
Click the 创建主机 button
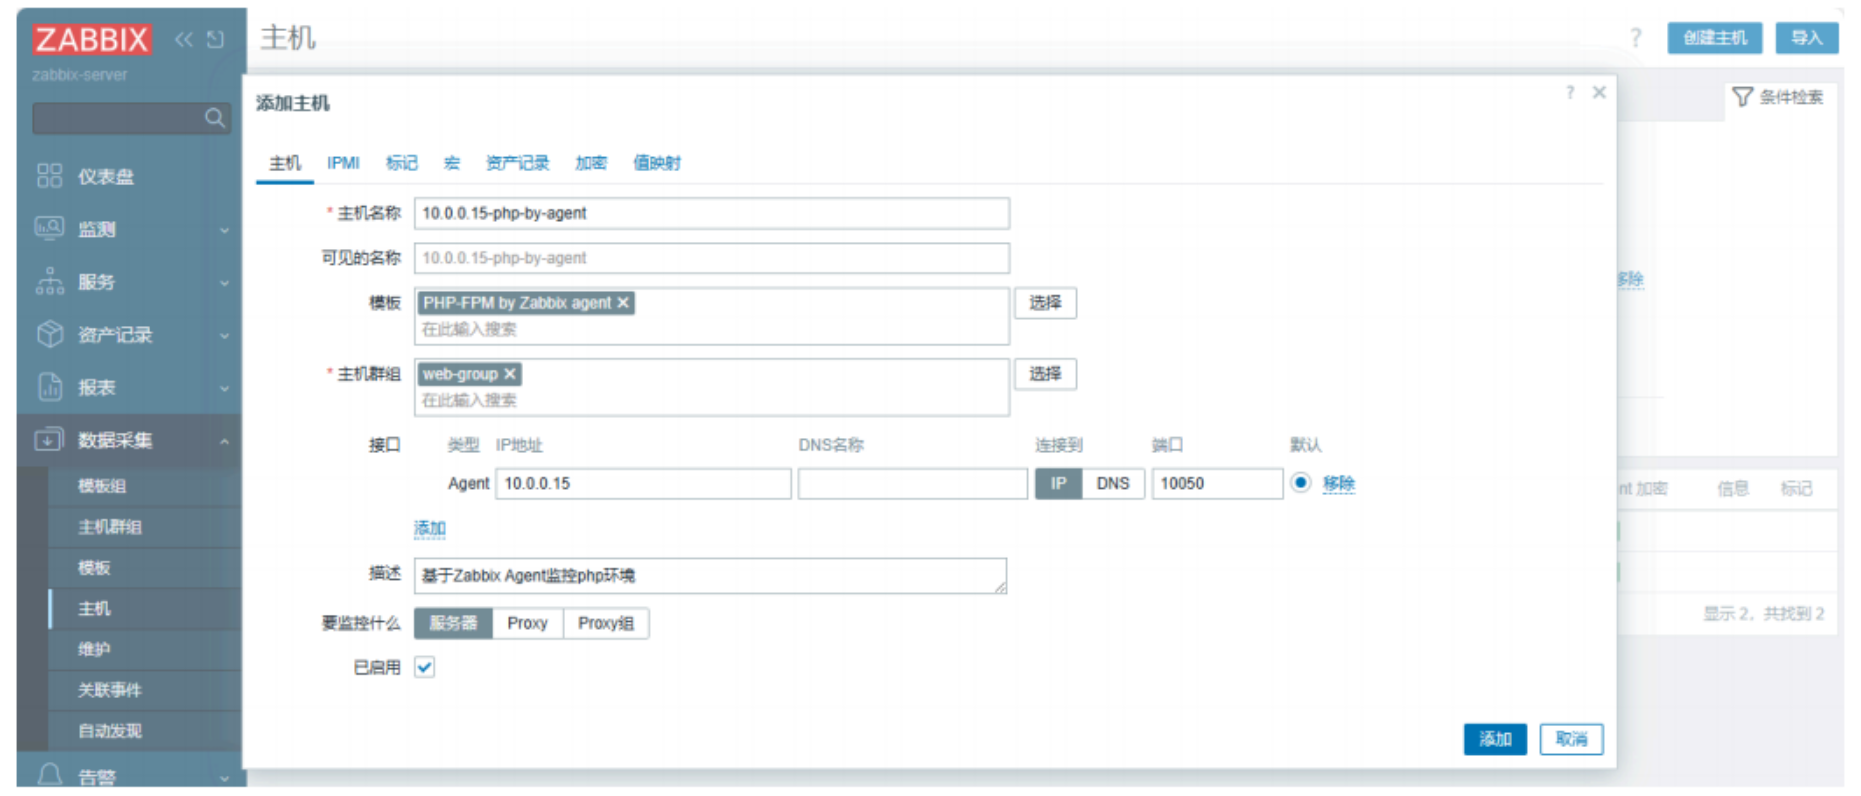1715,38
